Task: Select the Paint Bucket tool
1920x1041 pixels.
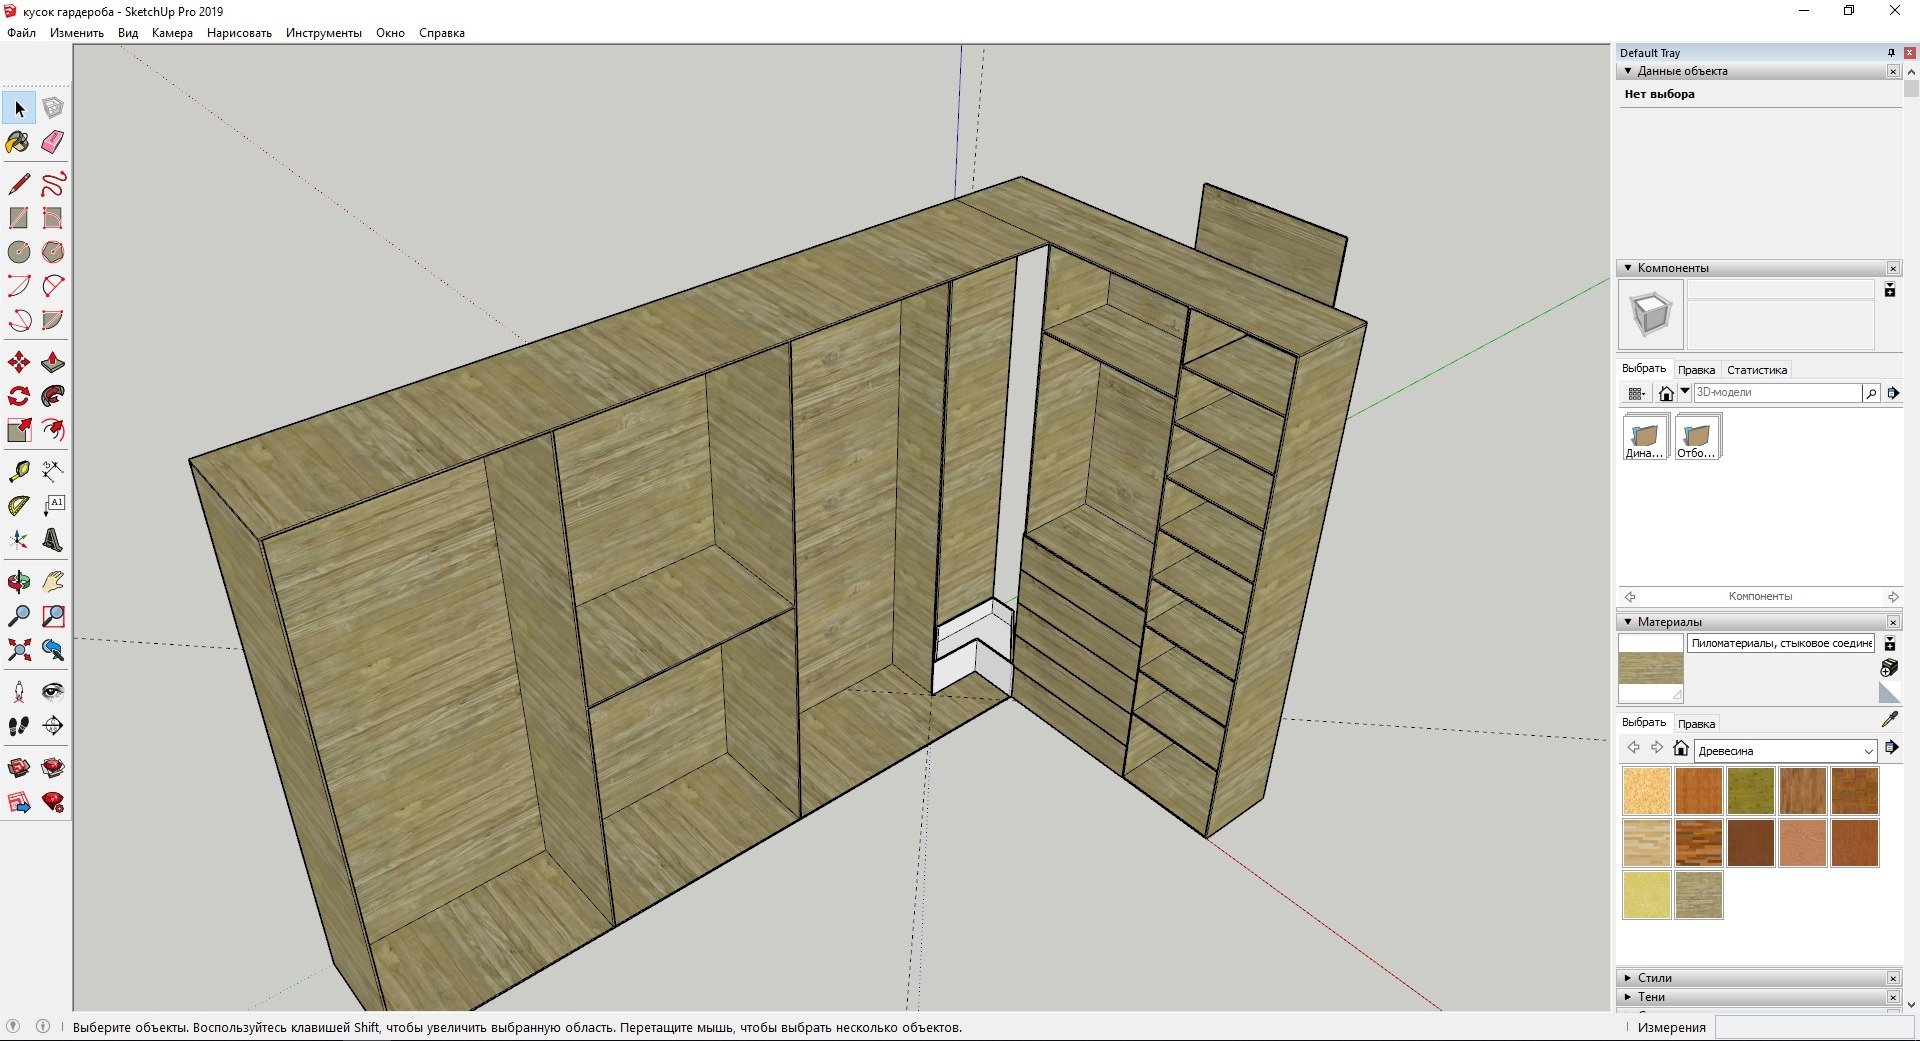Action: [x=19, y=142]
